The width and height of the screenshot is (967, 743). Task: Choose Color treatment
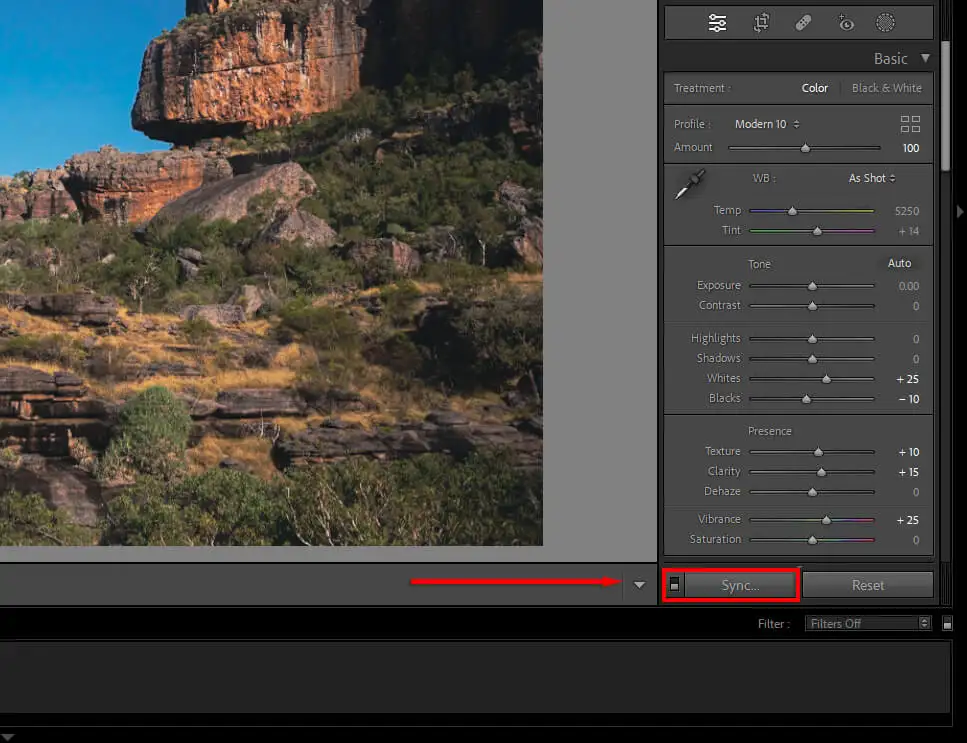(814, 88)
